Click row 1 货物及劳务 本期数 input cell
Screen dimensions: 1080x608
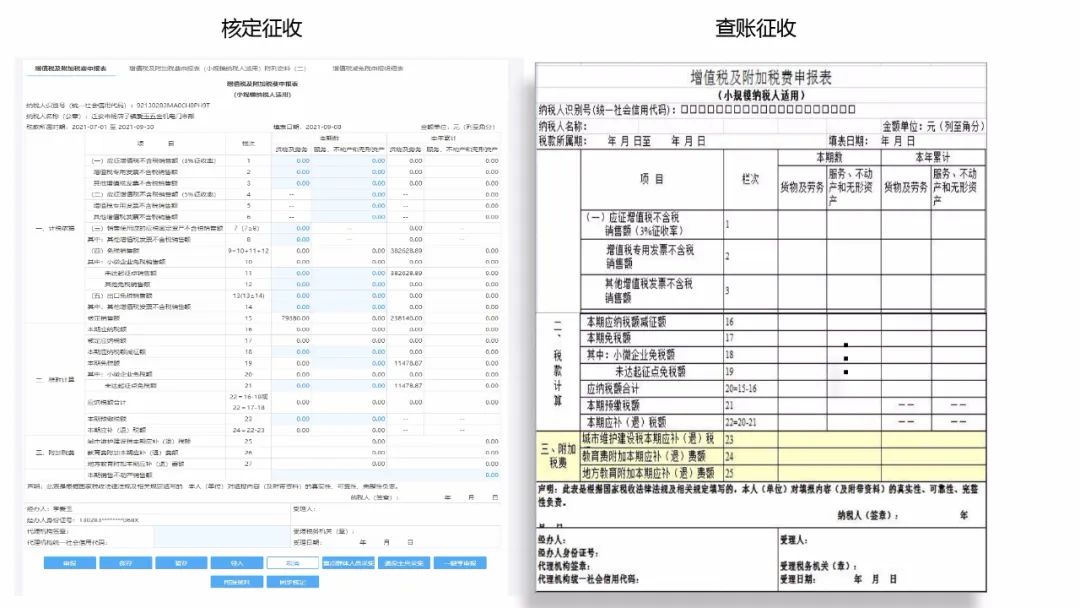tap(291, 160)
